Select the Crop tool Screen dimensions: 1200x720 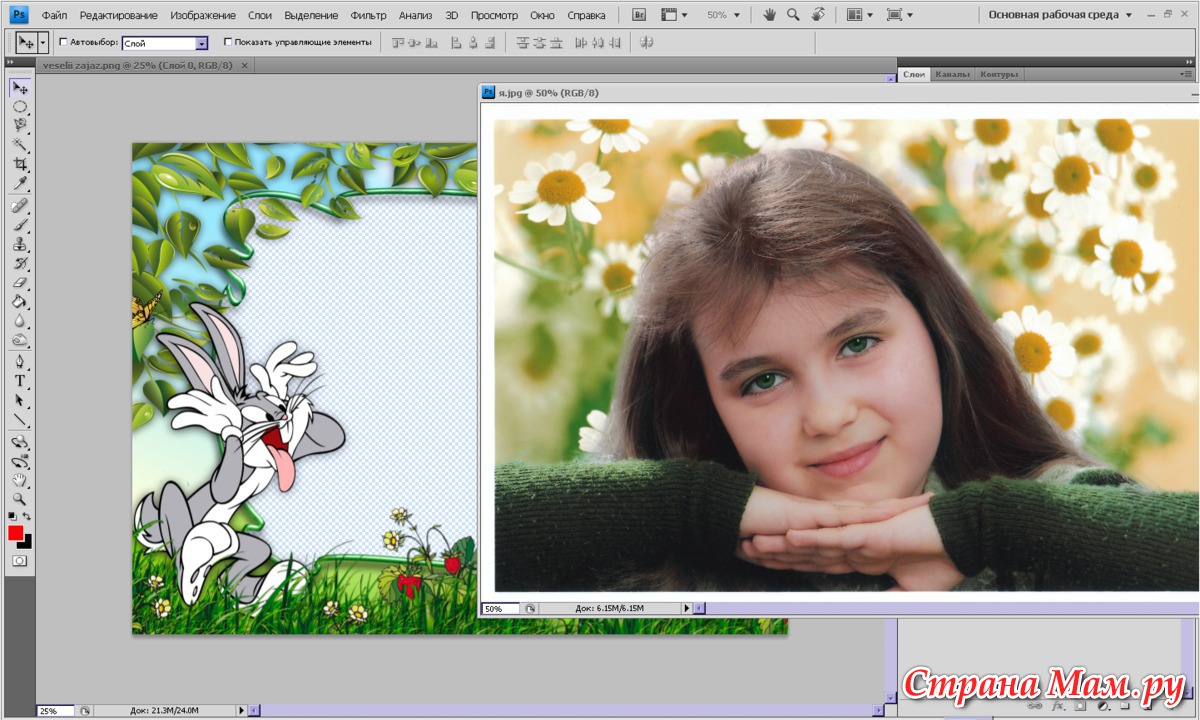(19, 164)
